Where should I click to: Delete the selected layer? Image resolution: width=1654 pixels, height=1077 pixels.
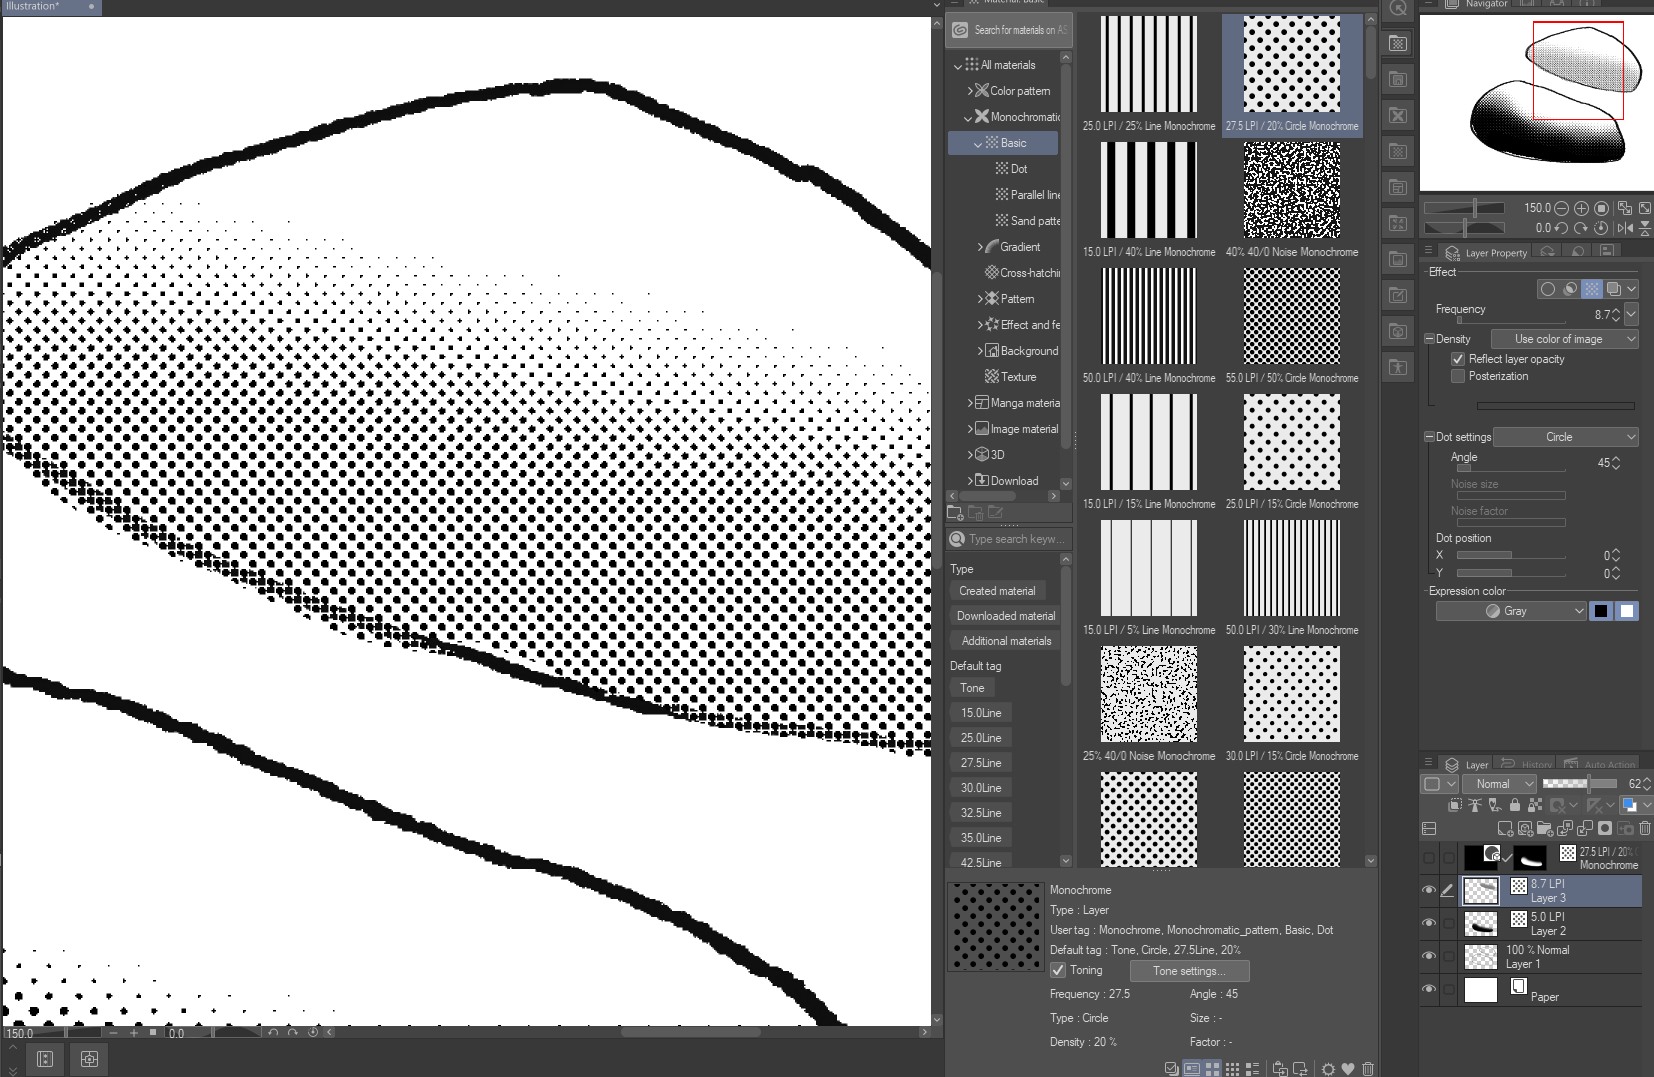click(x=1645, y=829)
